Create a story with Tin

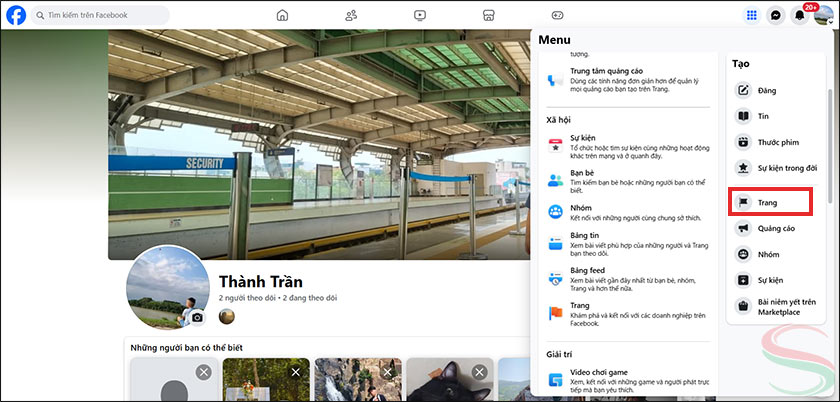tap(776, 116)
